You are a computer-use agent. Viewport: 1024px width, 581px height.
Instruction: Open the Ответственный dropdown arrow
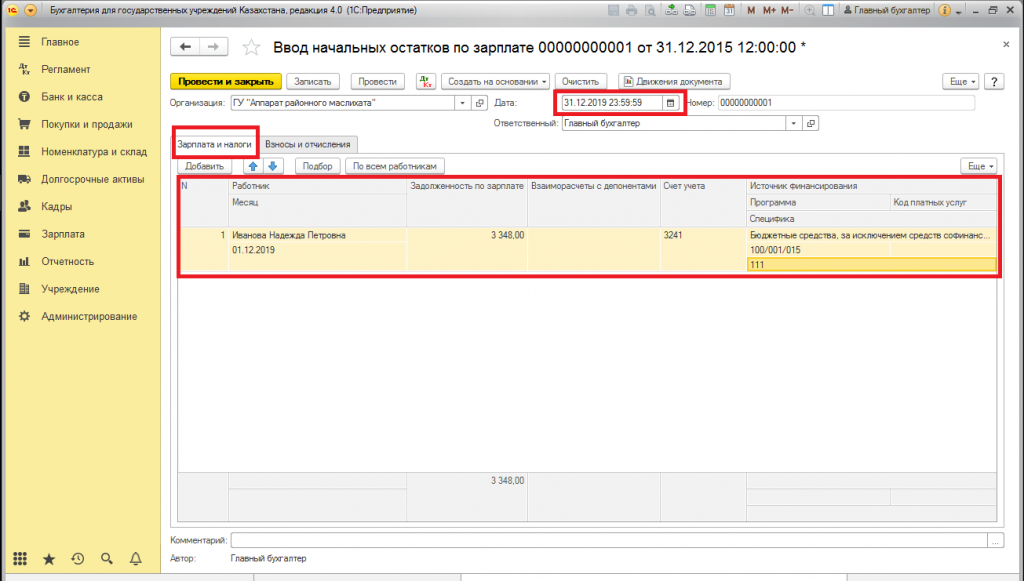(x=794, y=124)
